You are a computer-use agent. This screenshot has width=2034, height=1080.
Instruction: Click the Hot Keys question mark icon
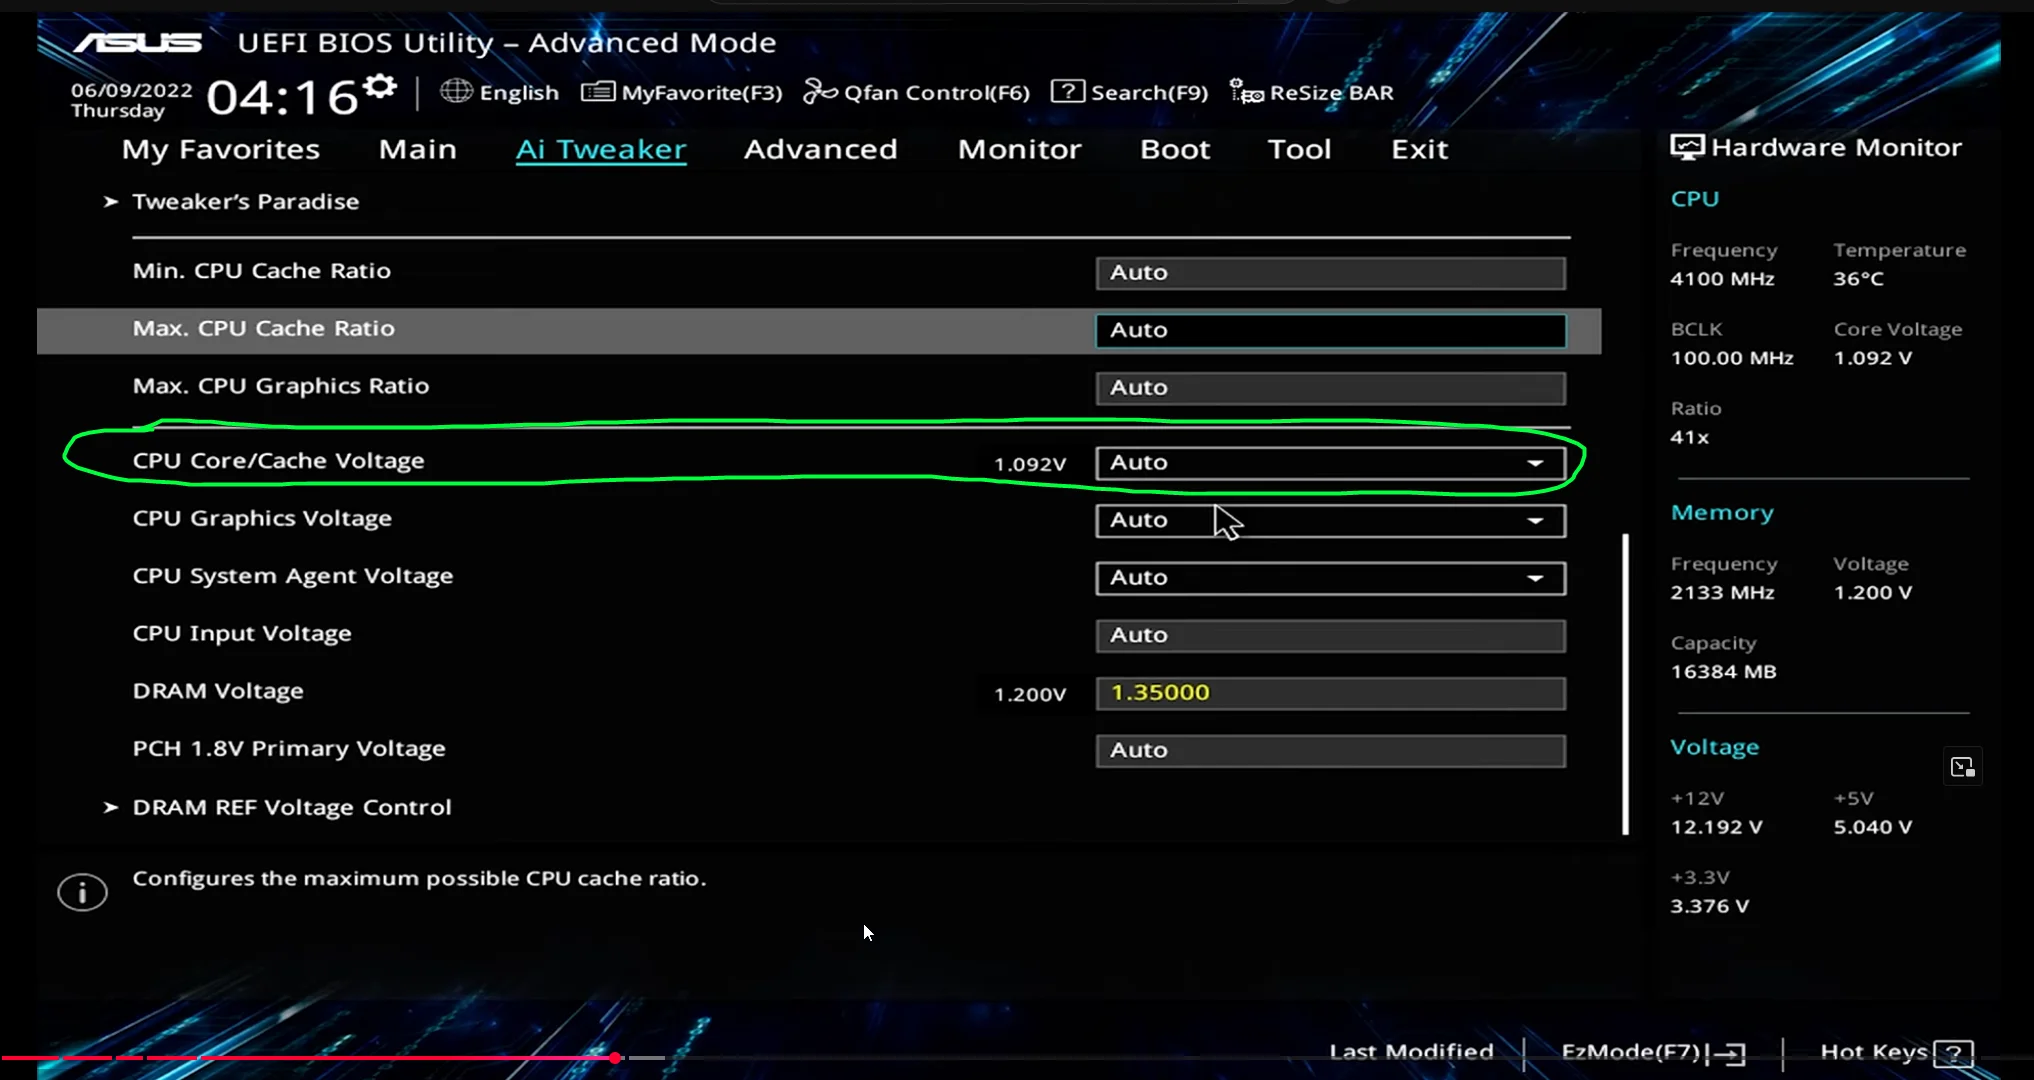[x=1952, y=1053]
